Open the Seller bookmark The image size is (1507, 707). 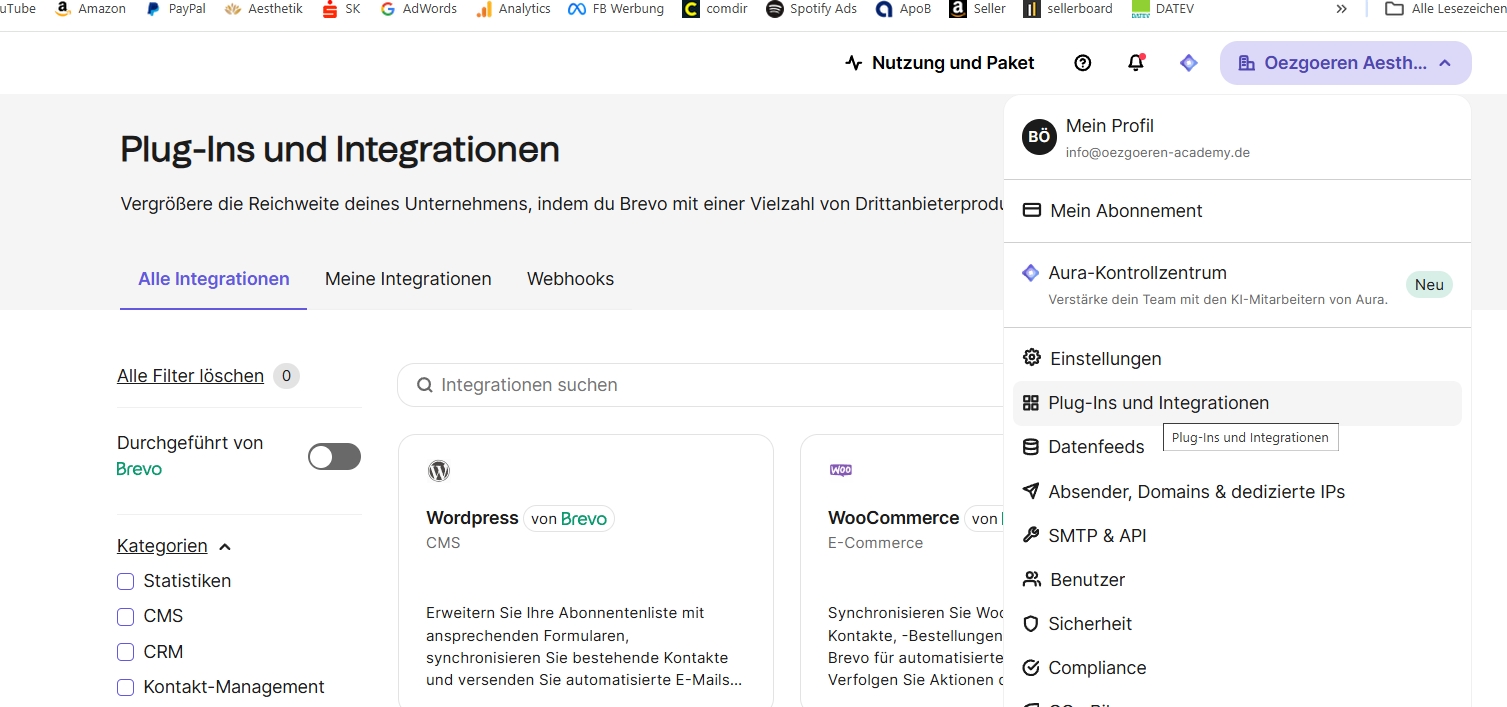pos(977,9)
